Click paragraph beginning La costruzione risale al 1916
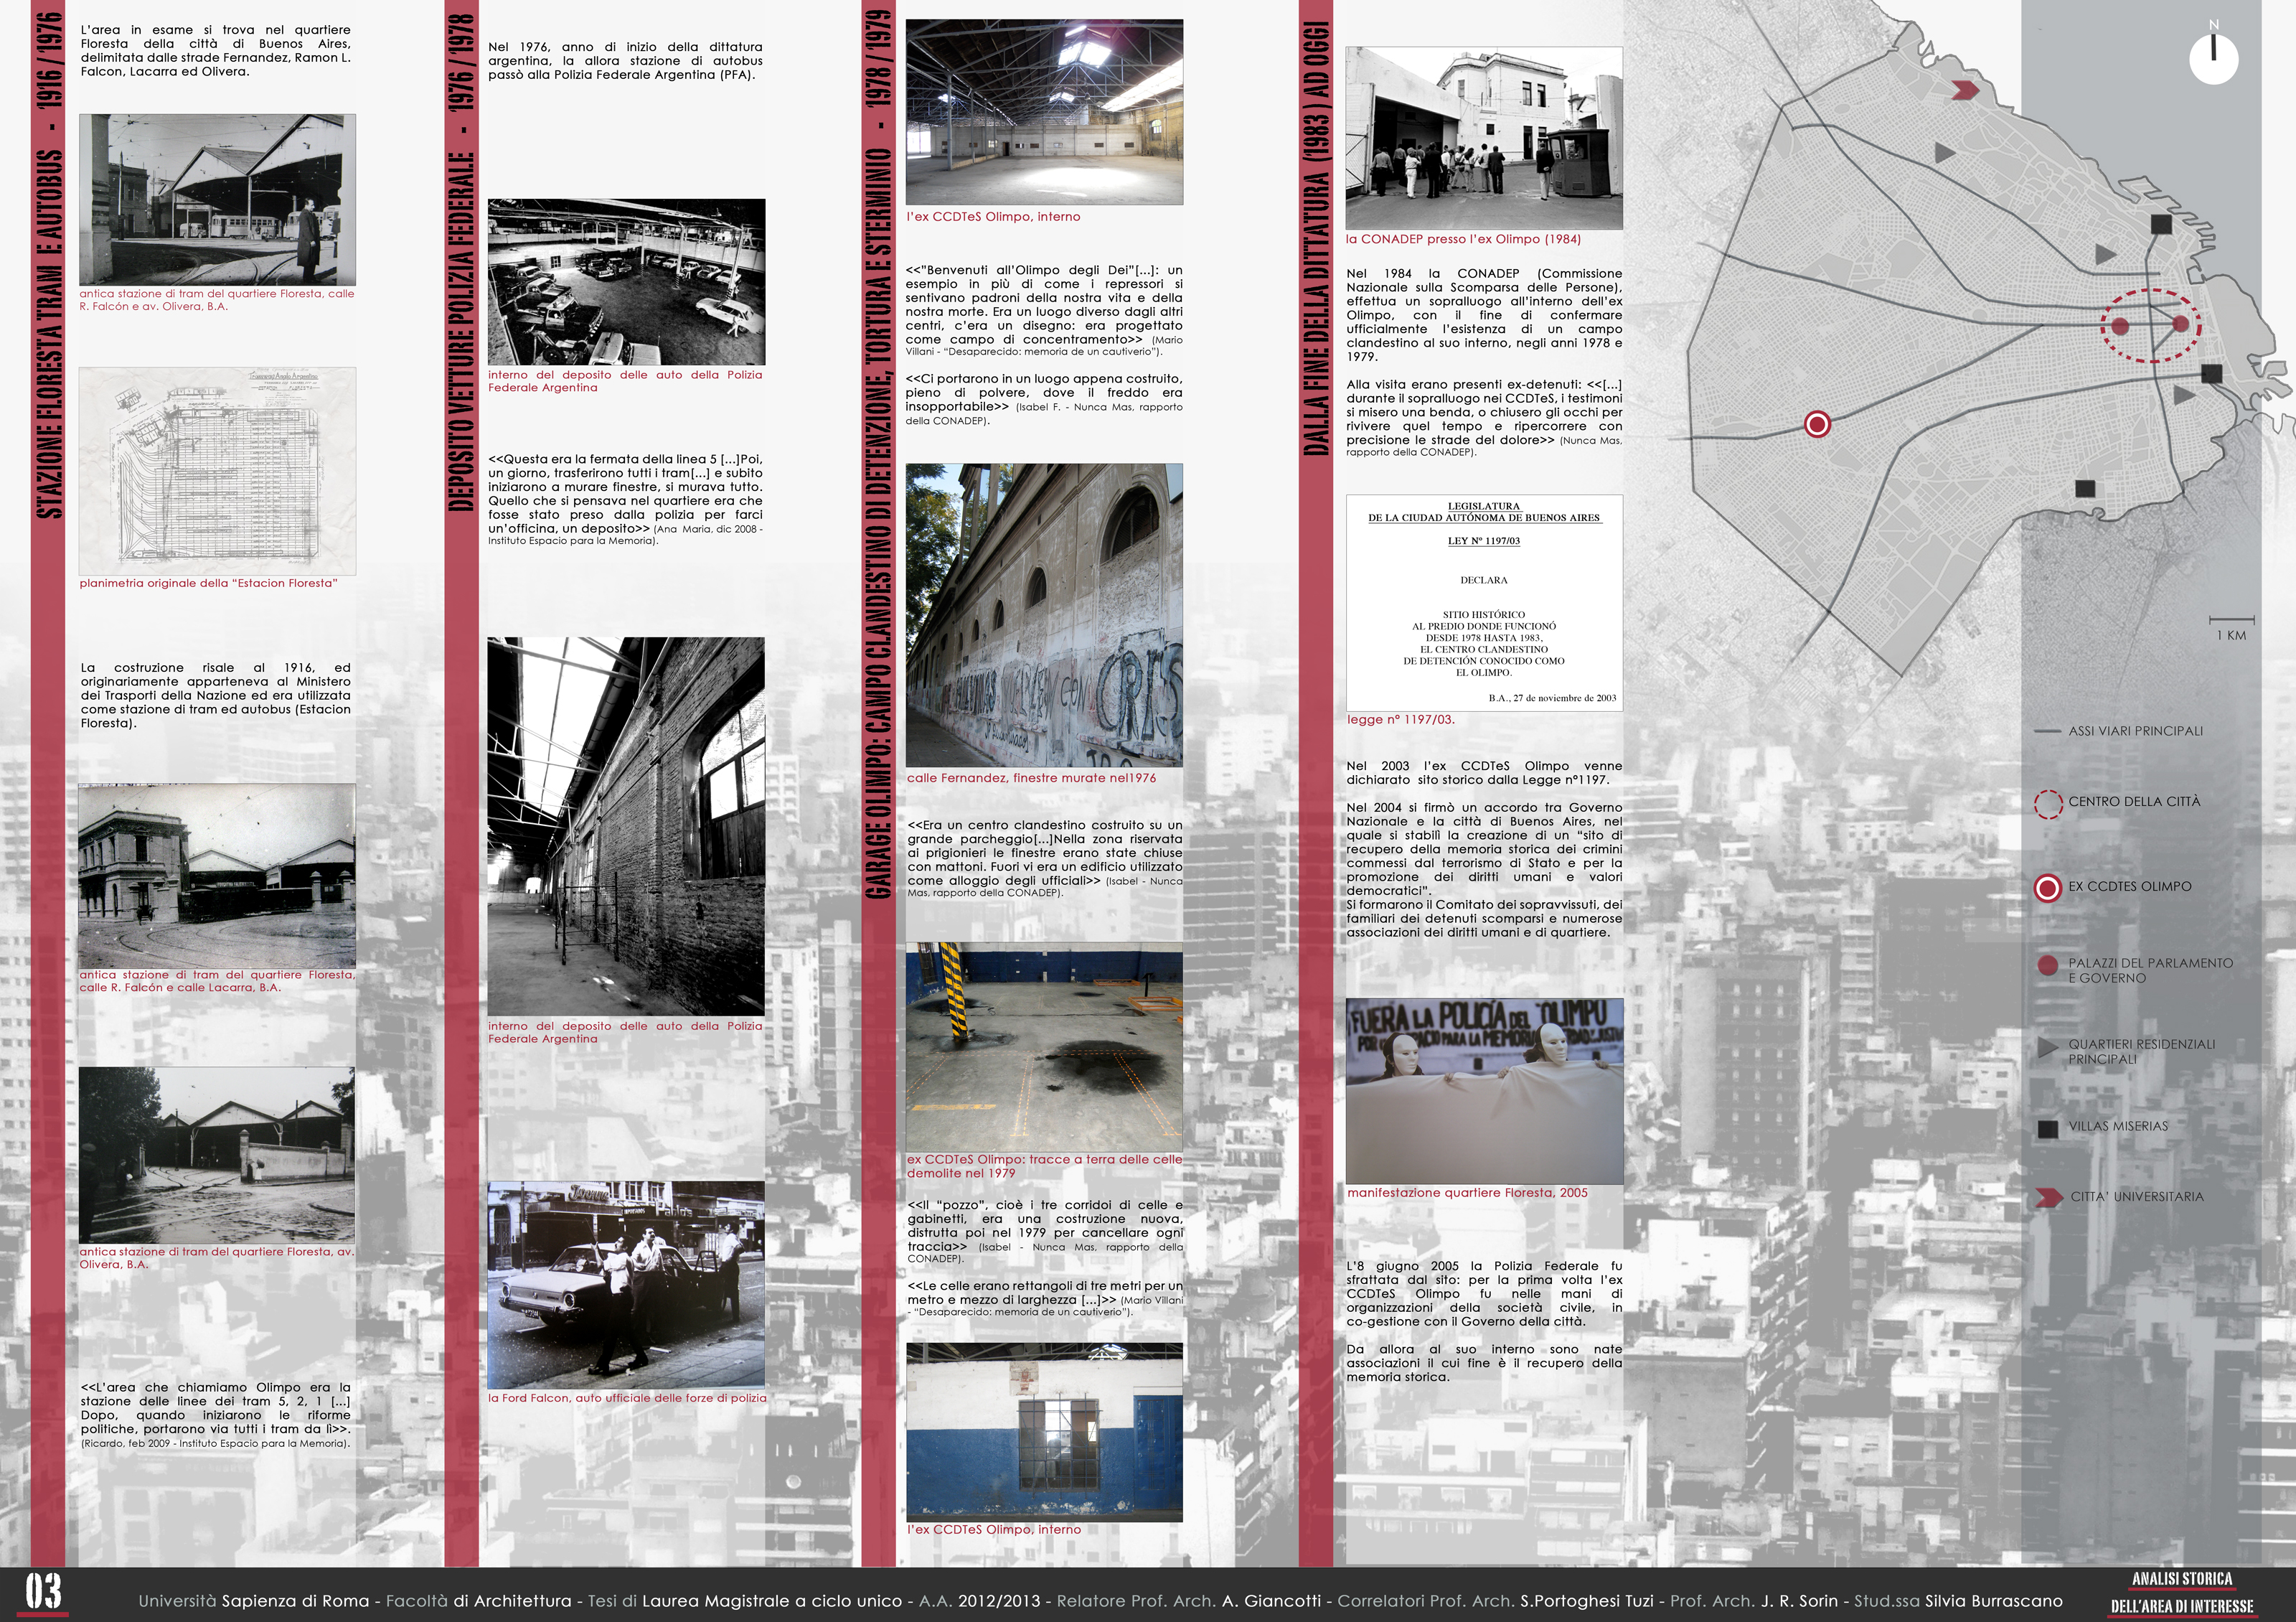This screenshot has height=1622, width=2296. [216, 695]
